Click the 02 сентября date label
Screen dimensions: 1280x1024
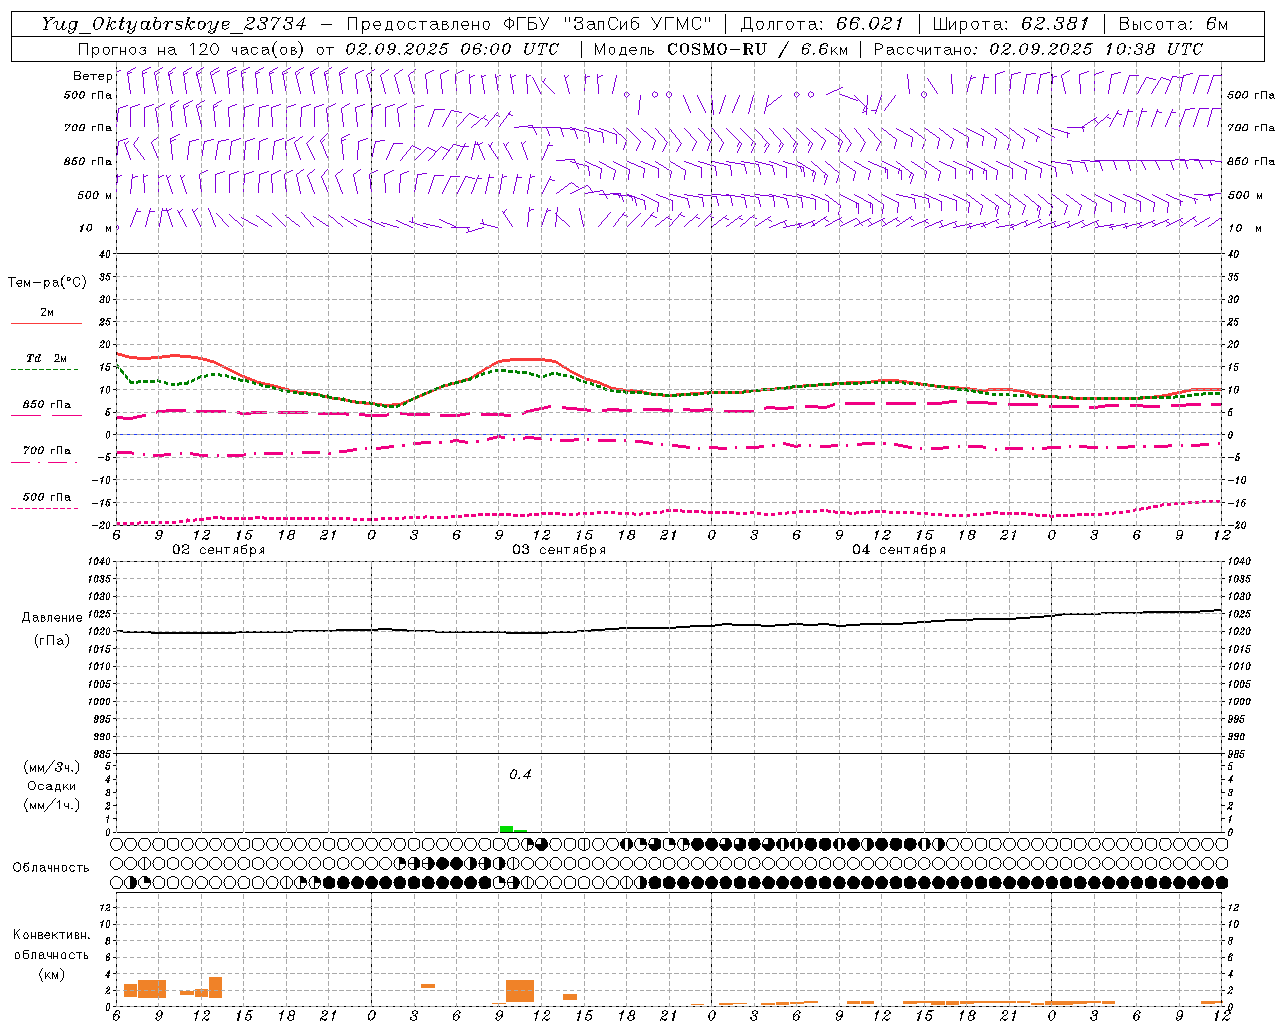pos(219,550)
